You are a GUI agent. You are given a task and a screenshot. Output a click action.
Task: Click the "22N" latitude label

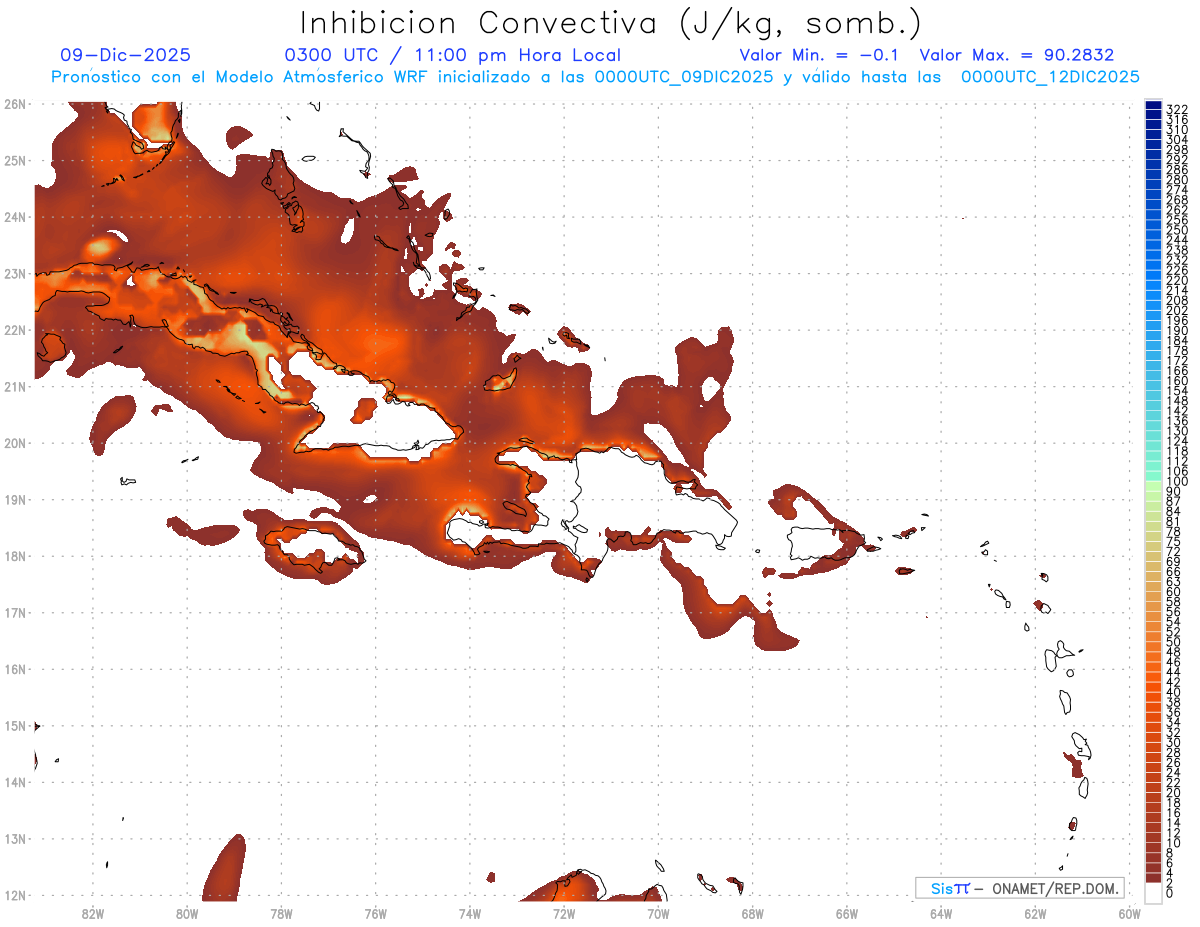tap(14, 330)
